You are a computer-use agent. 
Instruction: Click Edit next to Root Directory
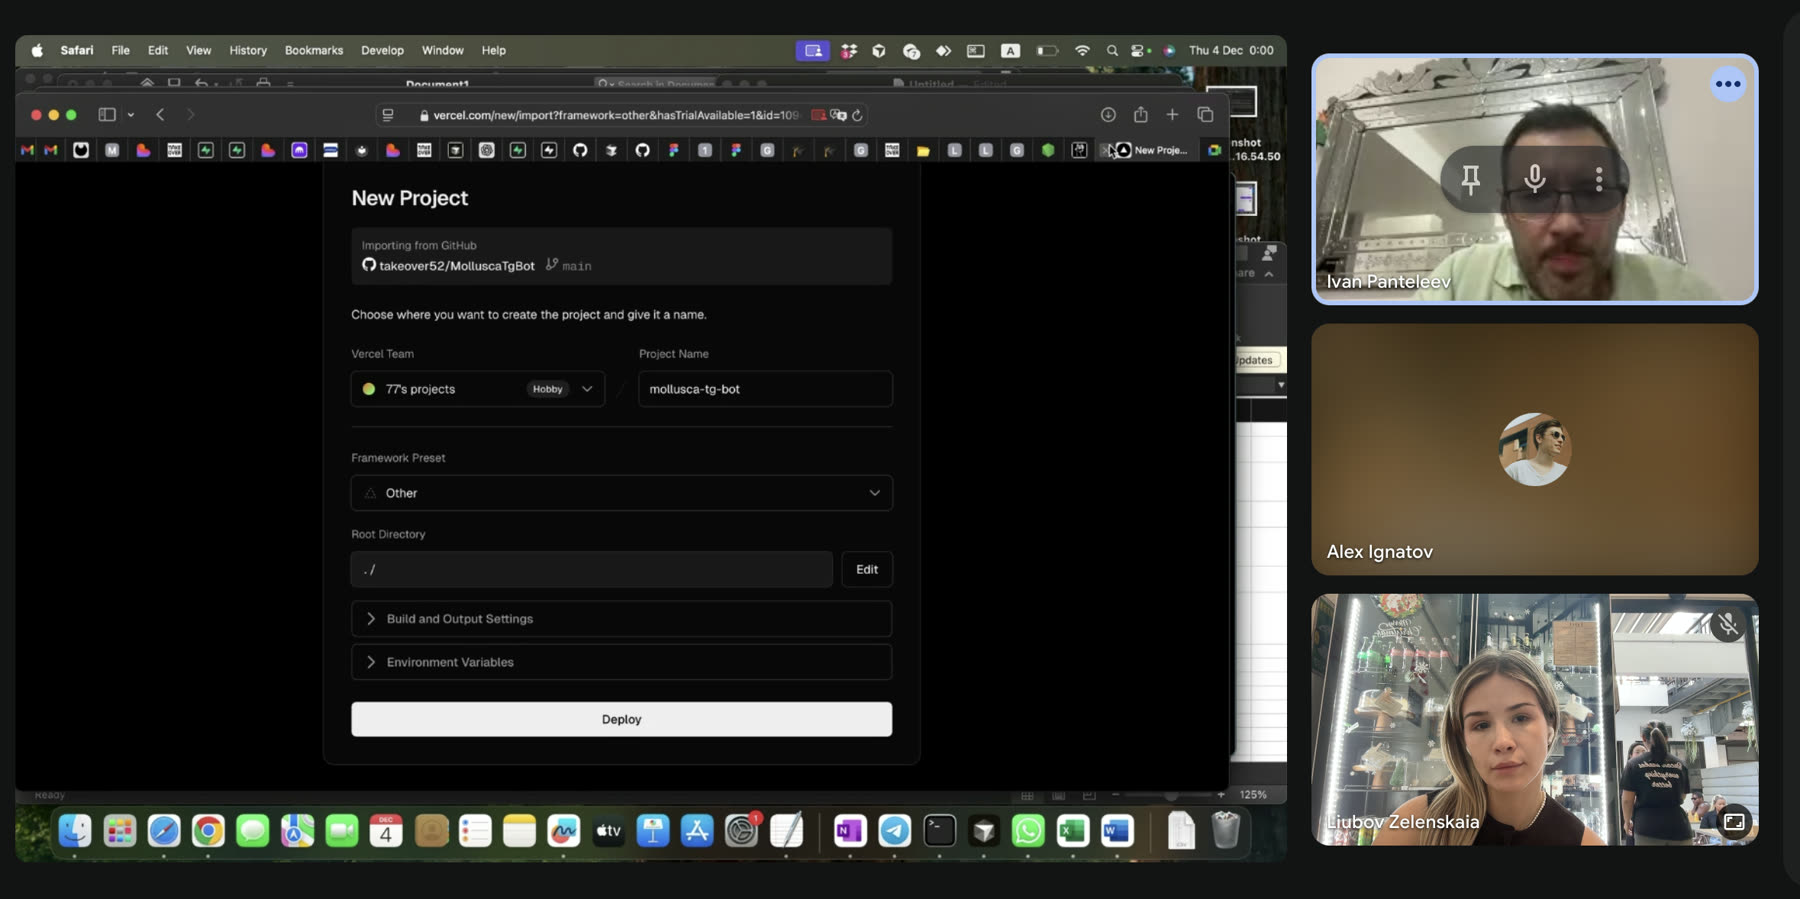pos(867,570)
